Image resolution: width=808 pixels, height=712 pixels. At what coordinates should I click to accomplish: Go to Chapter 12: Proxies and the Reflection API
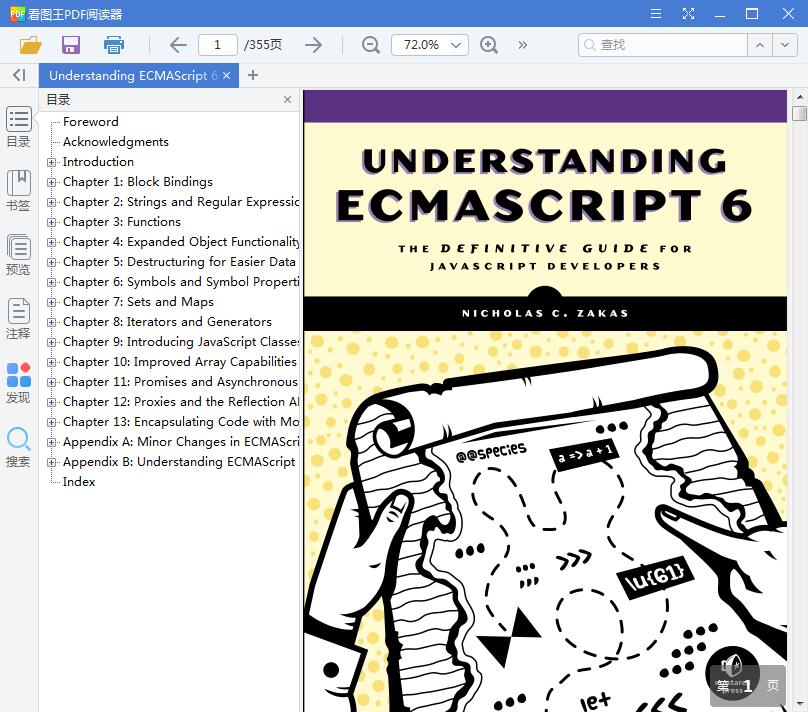tap(180, 402)
